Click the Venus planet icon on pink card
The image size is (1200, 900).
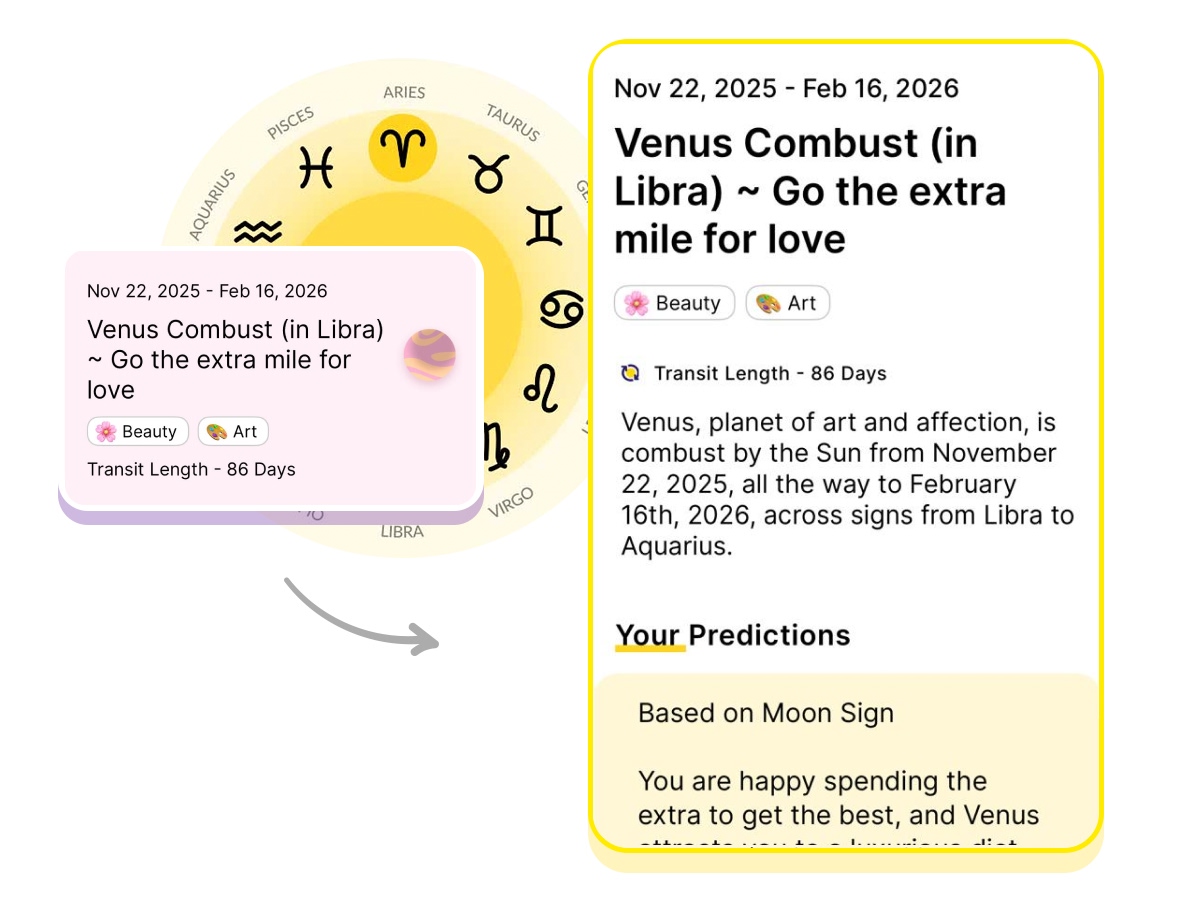[x=430, y=356]
